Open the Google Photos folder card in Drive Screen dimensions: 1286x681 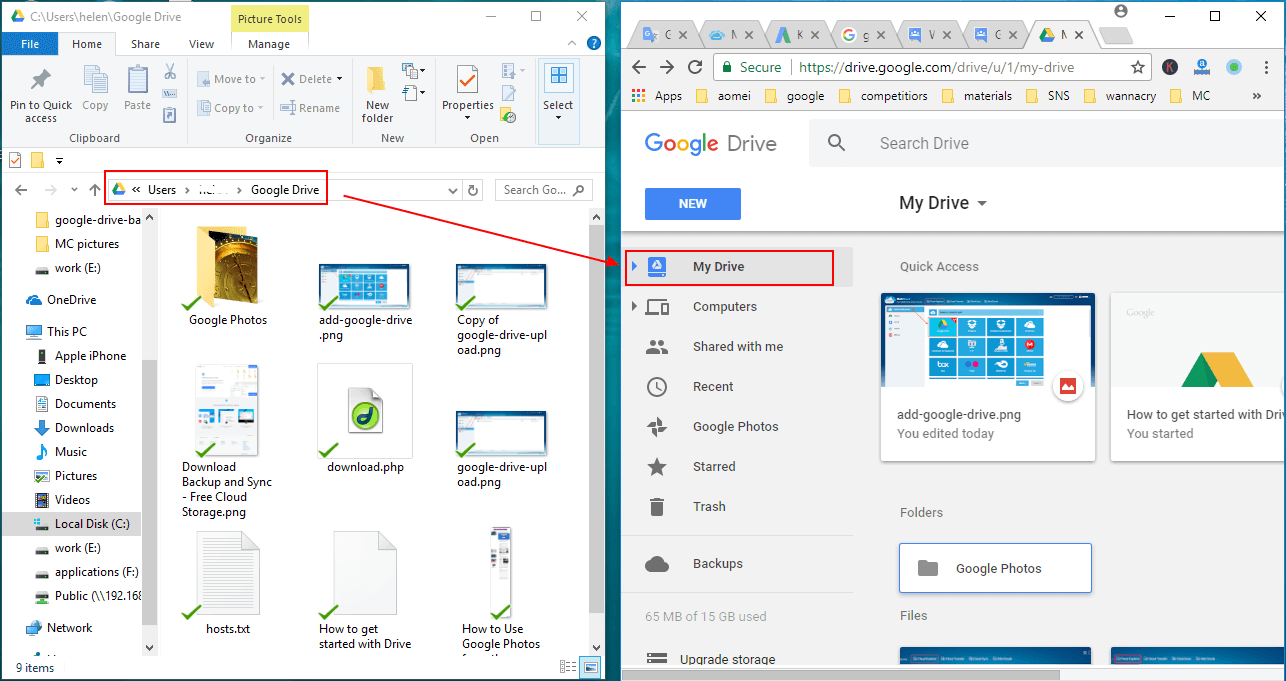point(995,568)
